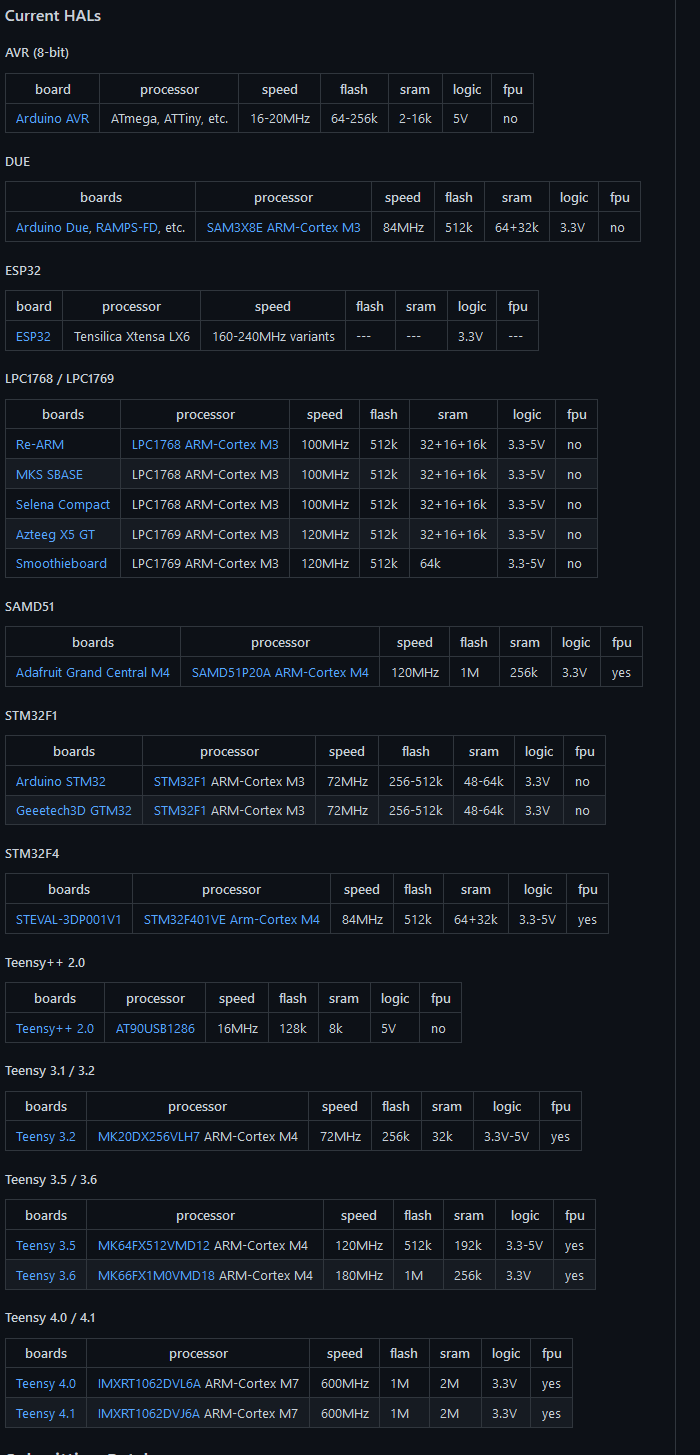Open the Arduino Due link
The image size is (700, 1455).
pos(53,227)
